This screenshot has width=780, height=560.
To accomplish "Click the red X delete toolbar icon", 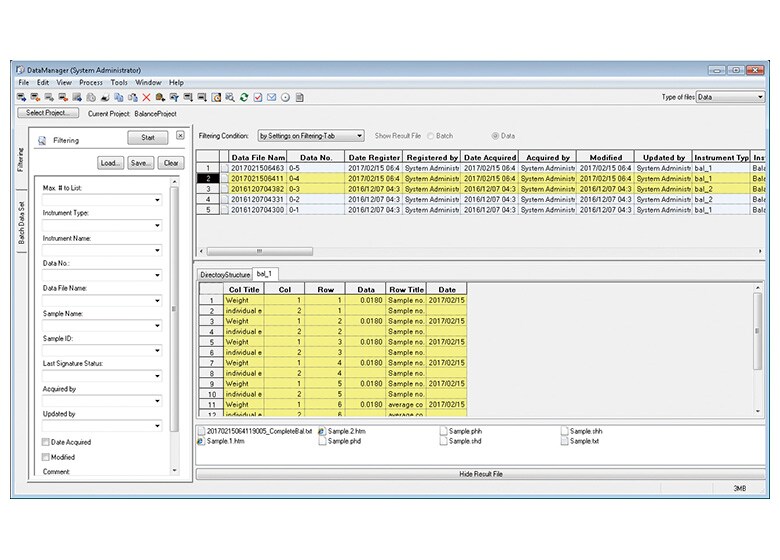I will [146, 97].
